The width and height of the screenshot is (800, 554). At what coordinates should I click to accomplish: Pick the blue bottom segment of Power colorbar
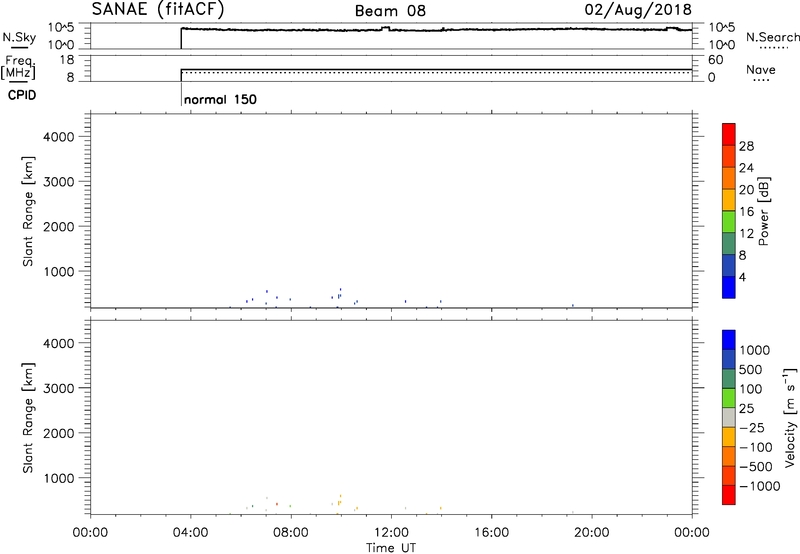729,287
